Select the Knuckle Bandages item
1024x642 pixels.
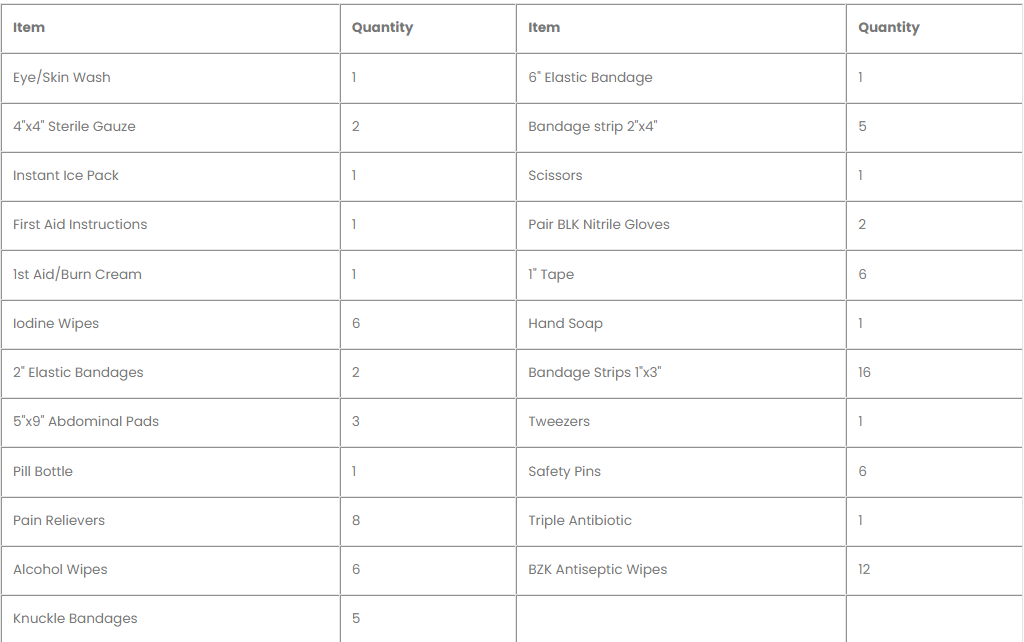point(75,618)
